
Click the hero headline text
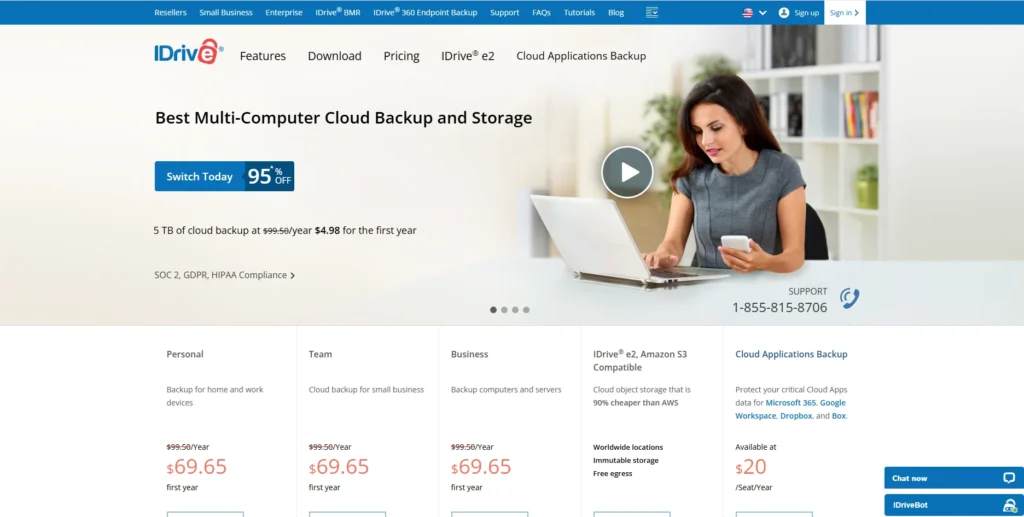tap(344, 118)
